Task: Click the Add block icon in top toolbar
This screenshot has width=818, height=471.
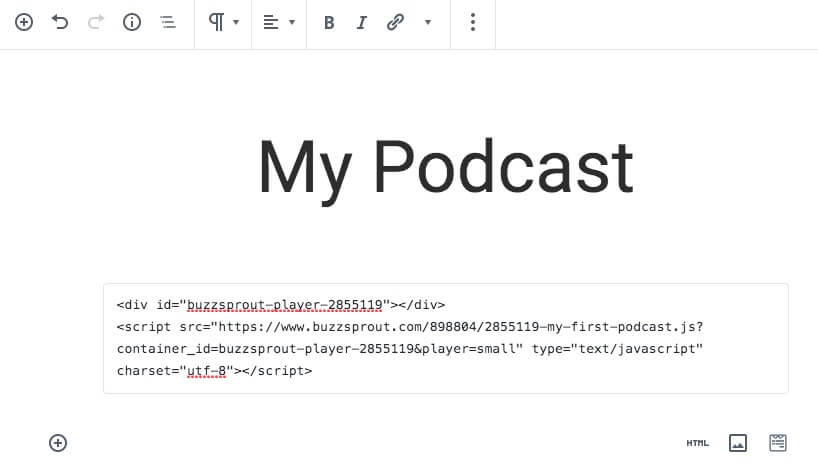Action: [x=24, y=22]
